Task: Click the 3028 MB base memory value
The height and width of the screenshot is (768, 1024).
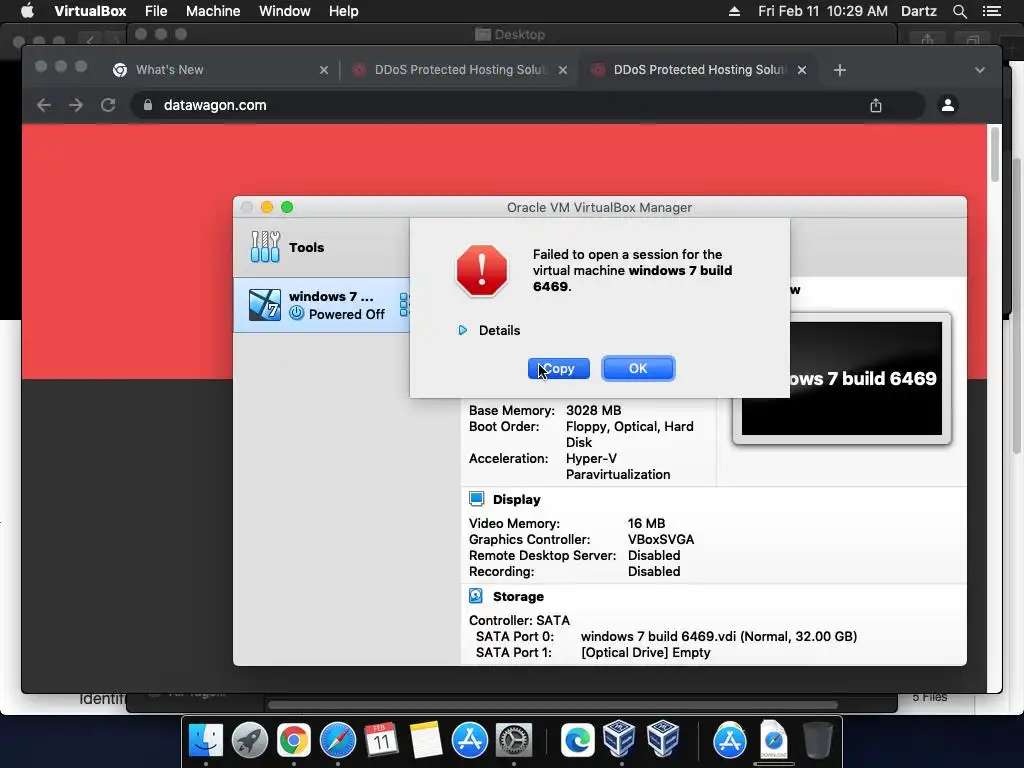Action: coord(594,410)
